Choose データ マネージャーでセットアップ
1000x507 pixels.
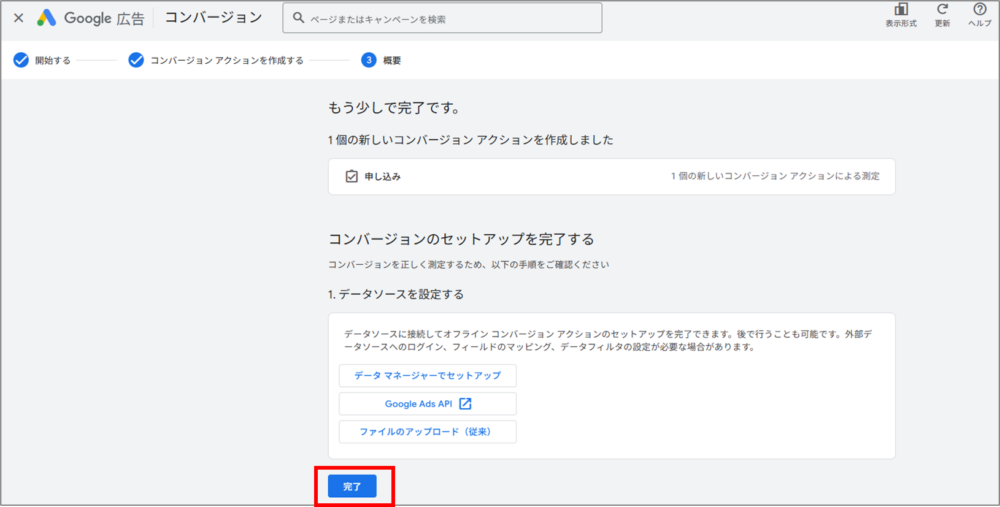(427, 376)
